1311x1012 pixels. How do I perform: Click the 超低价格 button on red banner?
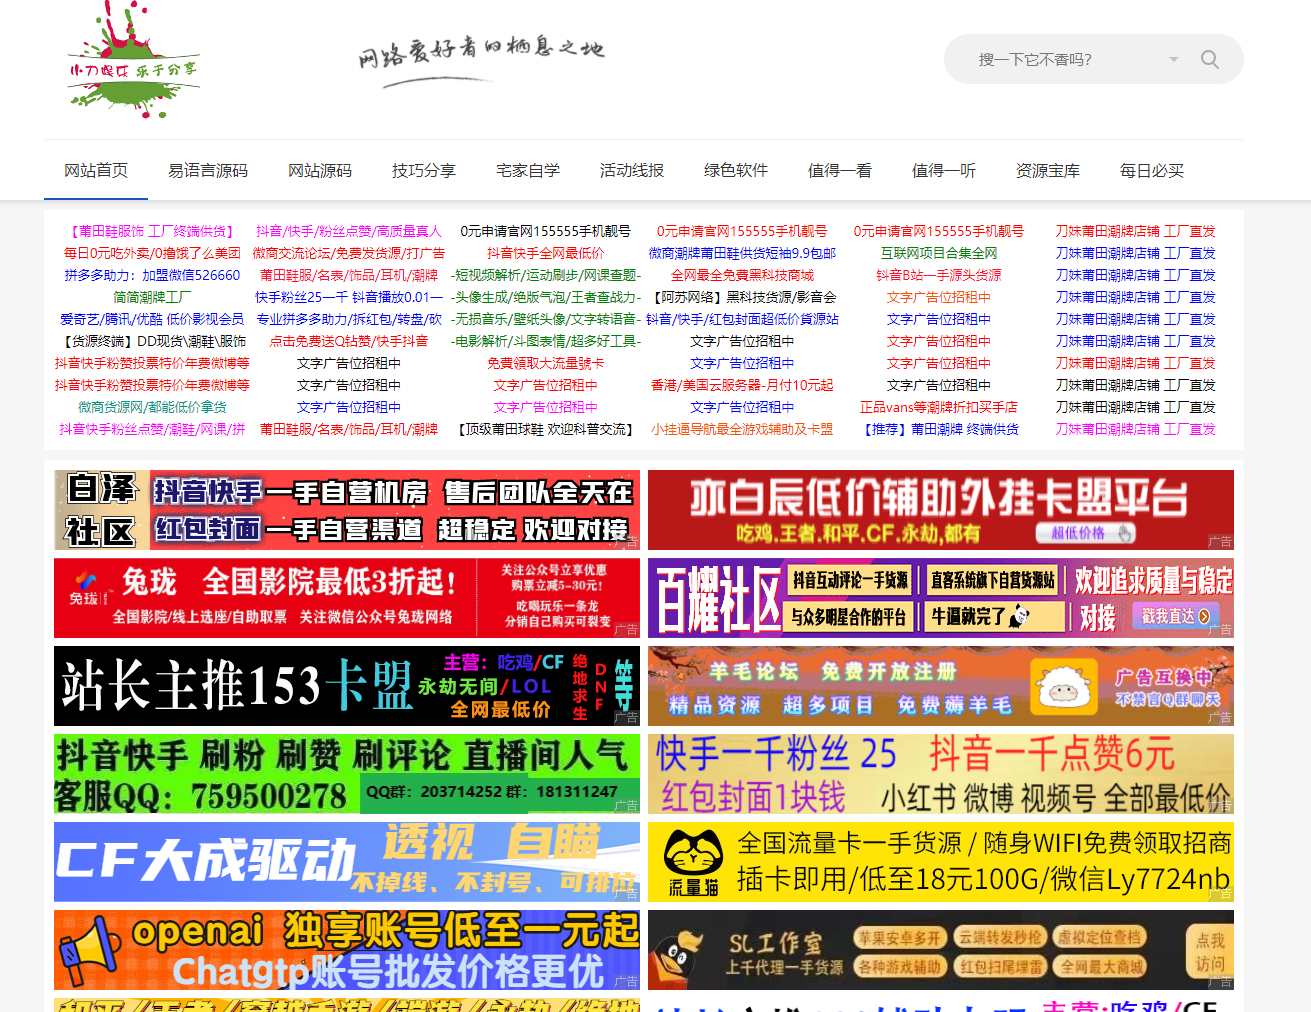click(1086, 533)
